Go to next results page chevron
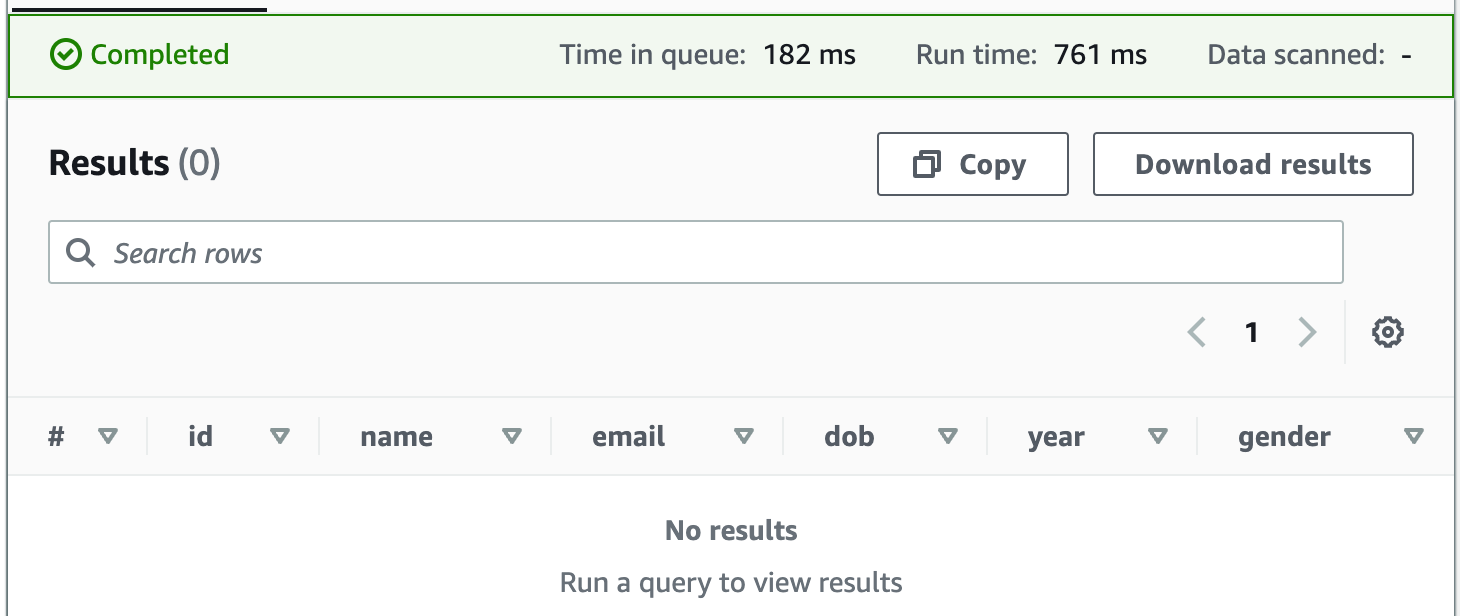This screenshot has height=616, width=1460. coord(1306,332)
